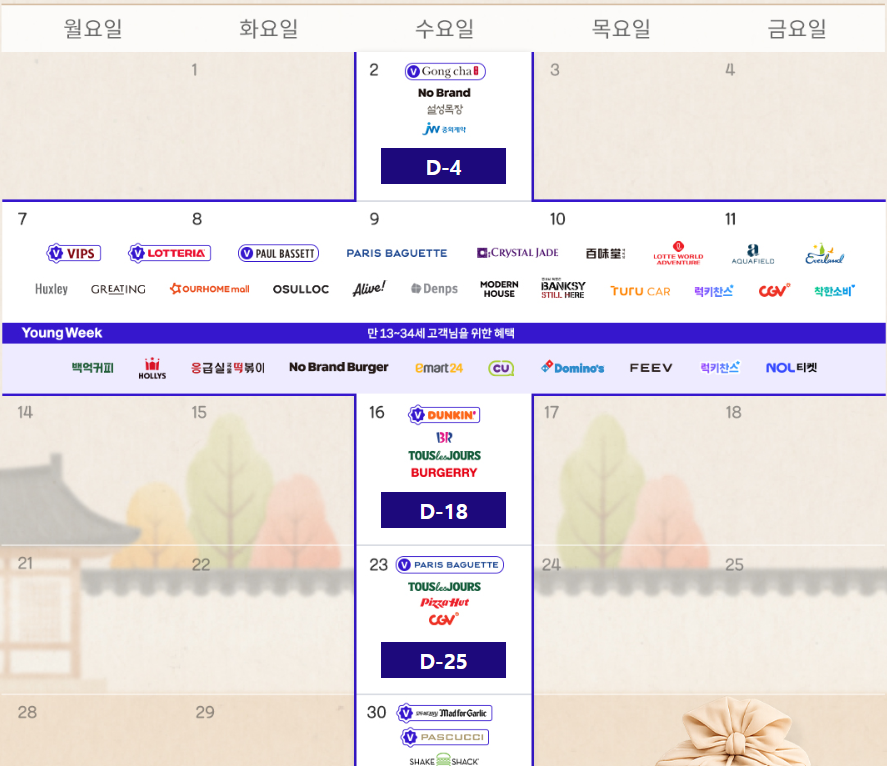Click the Denps logo
Viewport: 887px width, 766px height.
point(434,289)
